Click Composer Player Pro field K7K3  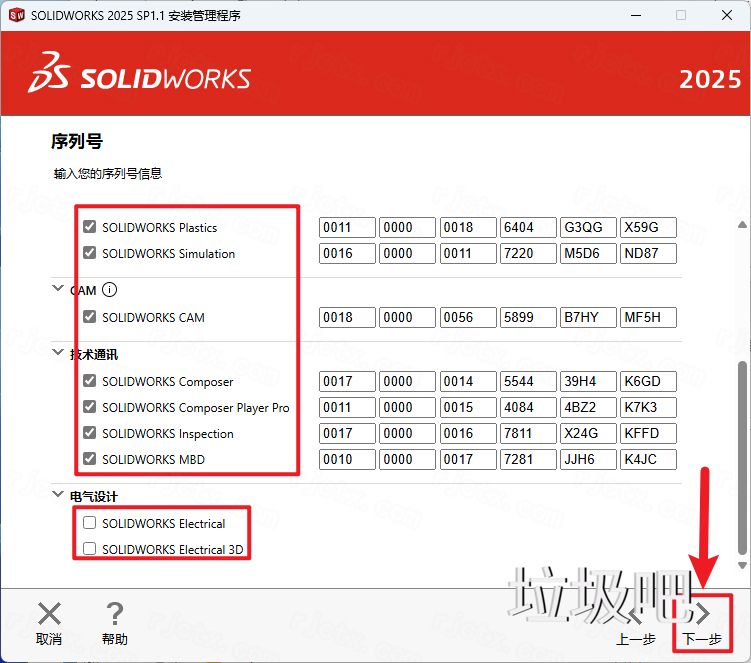pyautogui.click(x=649, y=408)
